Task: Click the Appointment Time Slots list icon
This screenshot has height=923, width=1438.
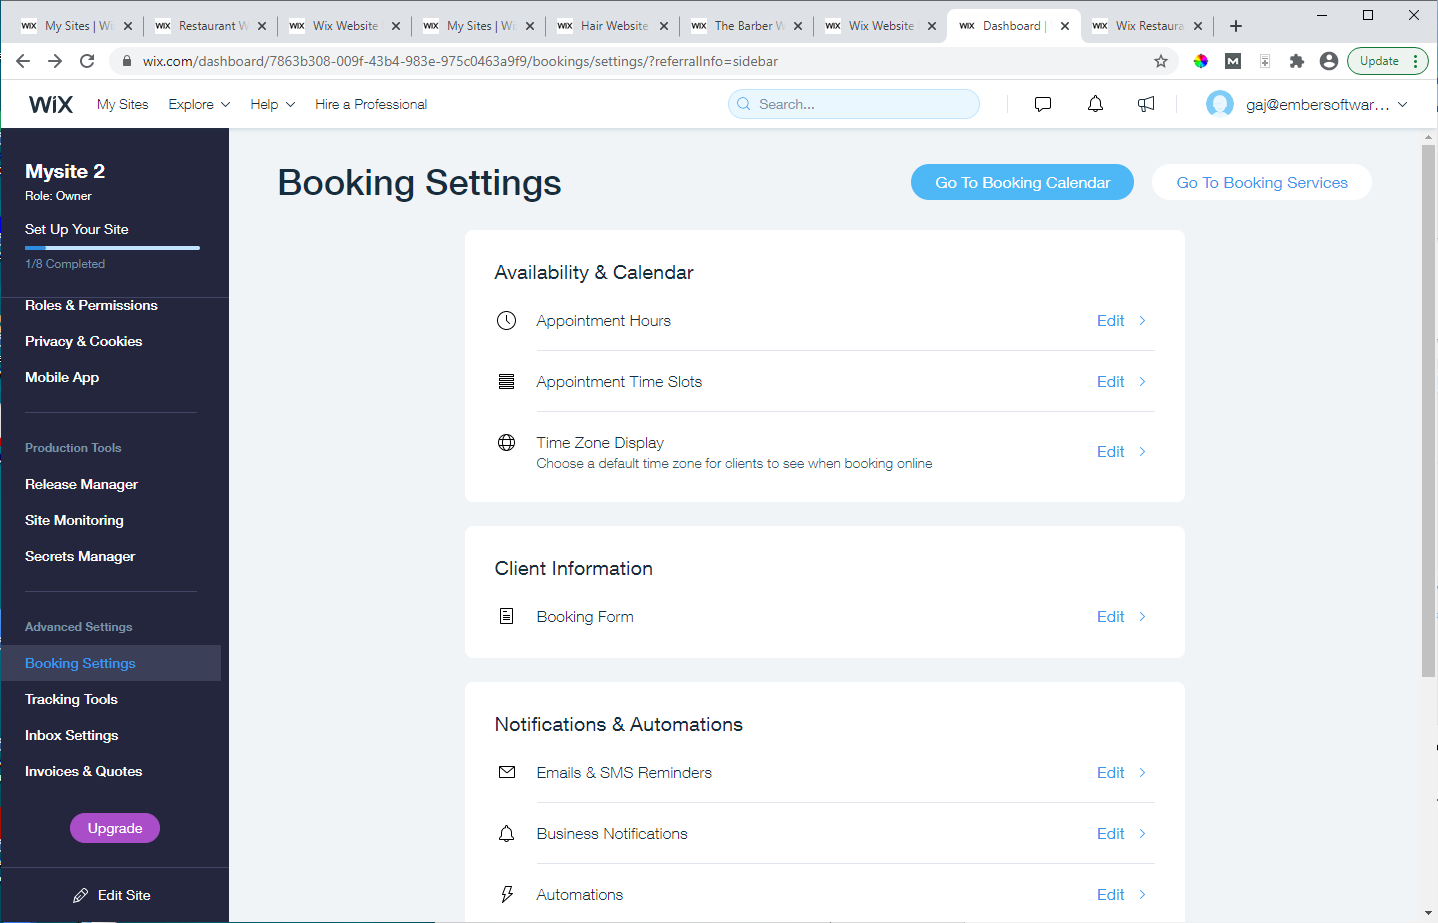Action: pyautogui.click(x=507, y=381)
